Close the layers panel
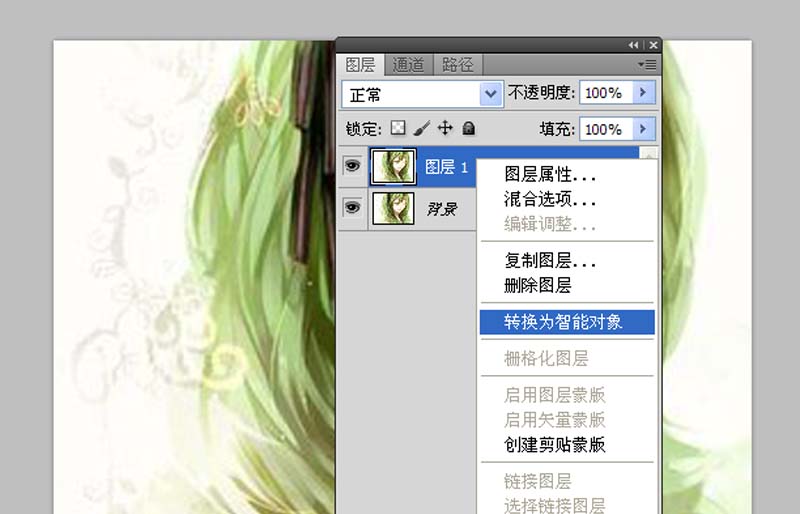This screenshot has width=800, height=514. click(x=653, y=45)
